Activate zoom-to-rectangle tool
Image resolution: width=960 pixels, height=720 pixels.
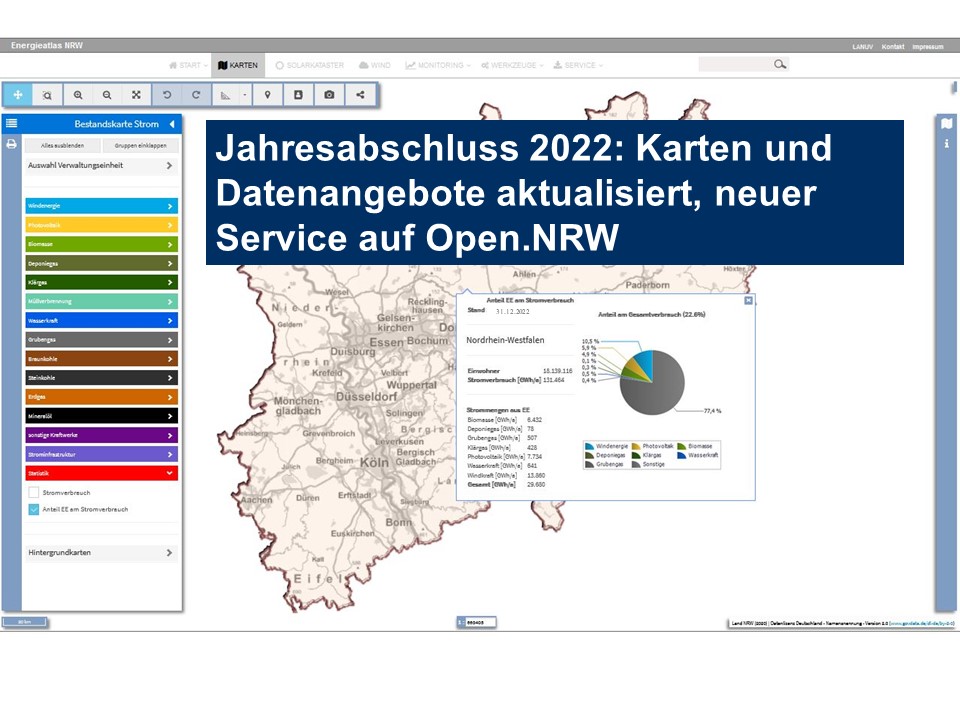click(47, 95)
